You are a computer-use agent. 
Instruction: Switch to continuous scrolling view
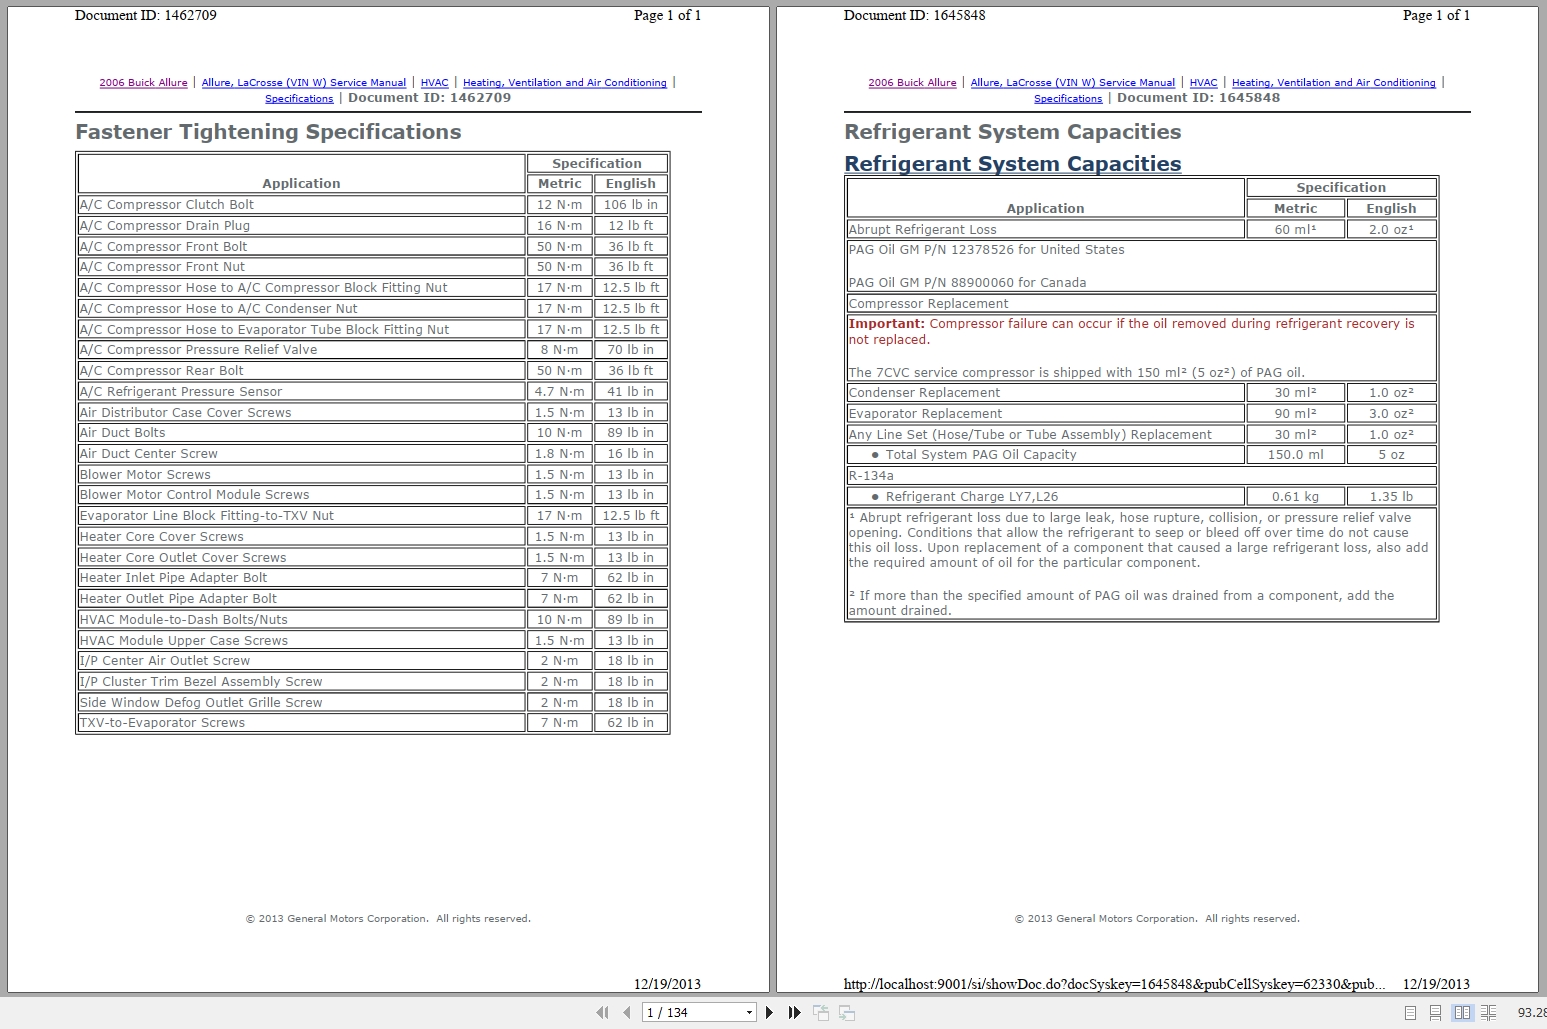(1435, 1013)
